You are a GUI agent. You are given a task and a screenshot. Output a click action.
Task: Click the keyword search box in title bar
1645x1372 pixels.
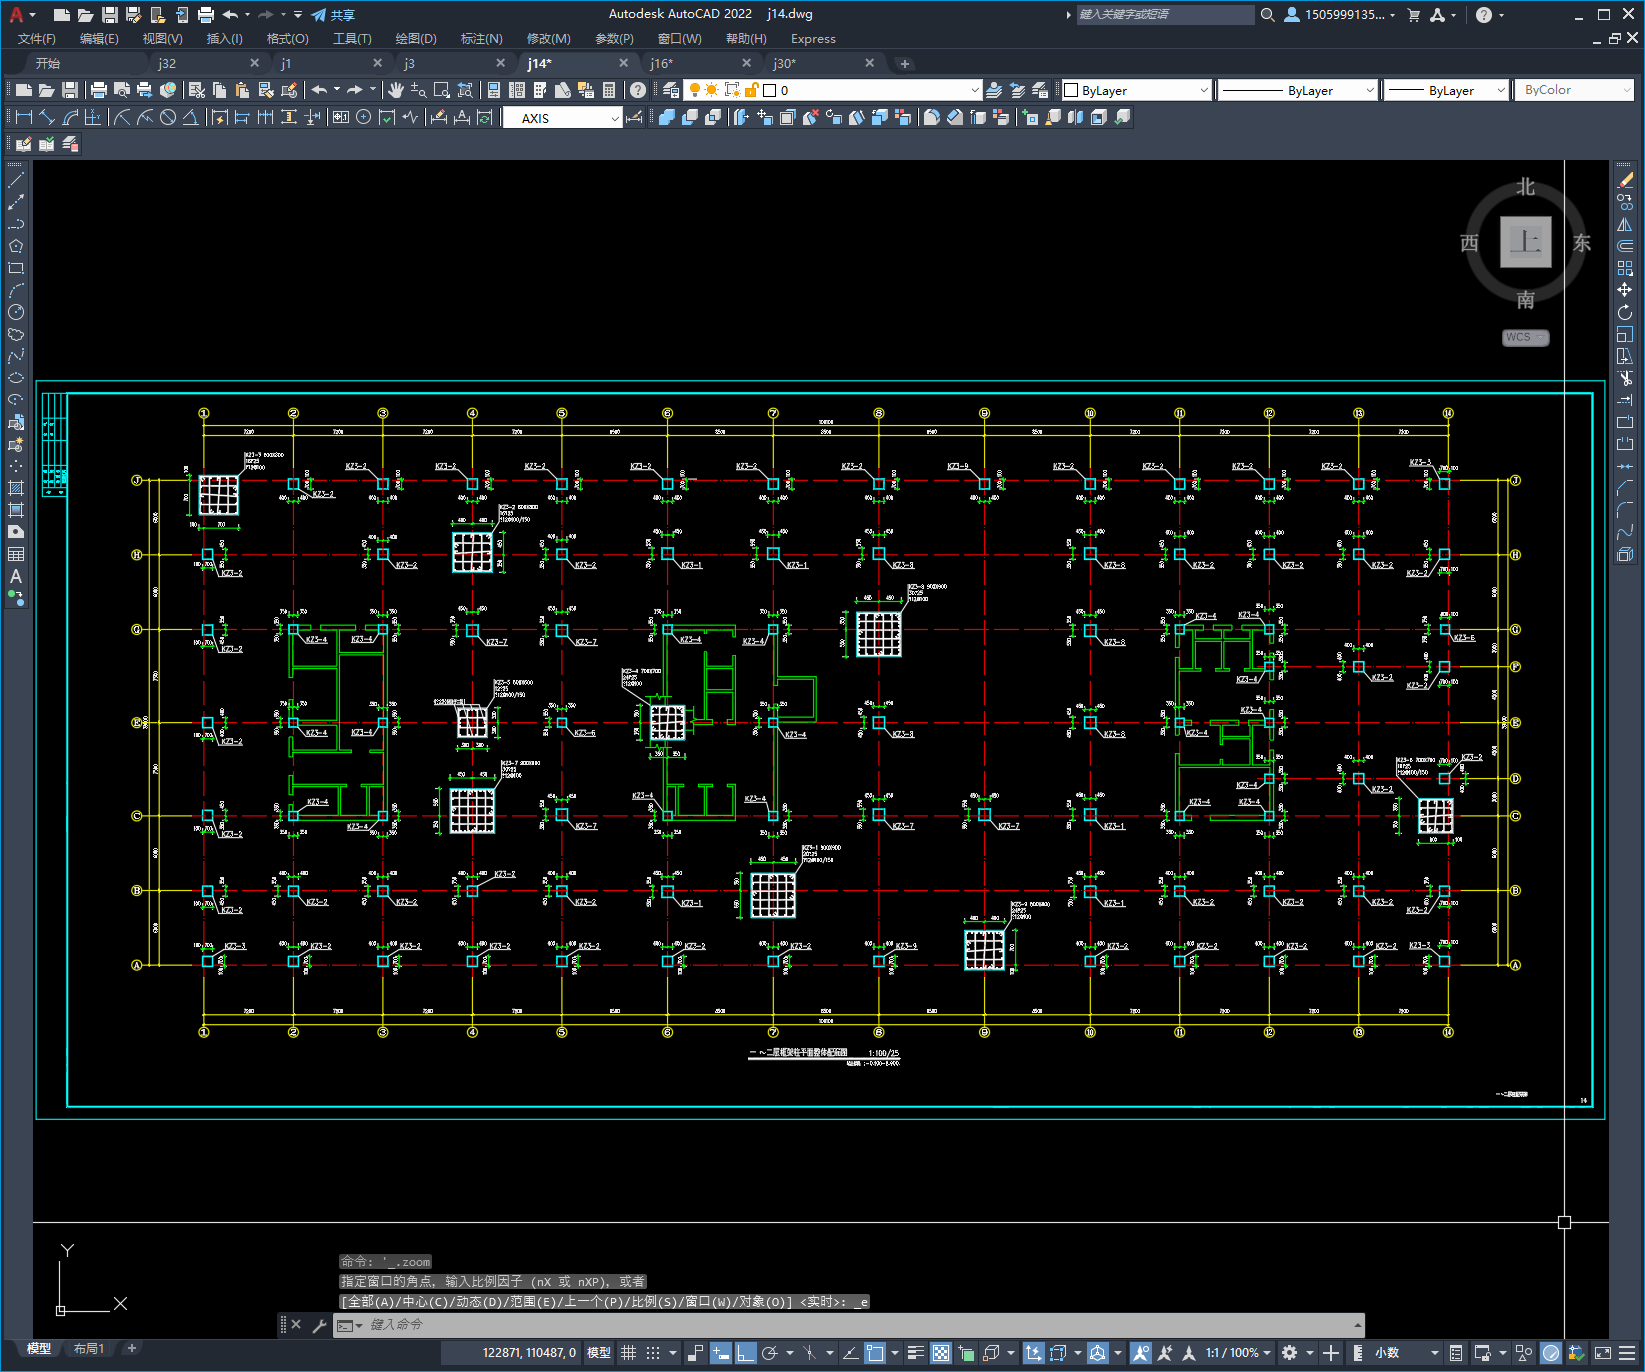1165,15
